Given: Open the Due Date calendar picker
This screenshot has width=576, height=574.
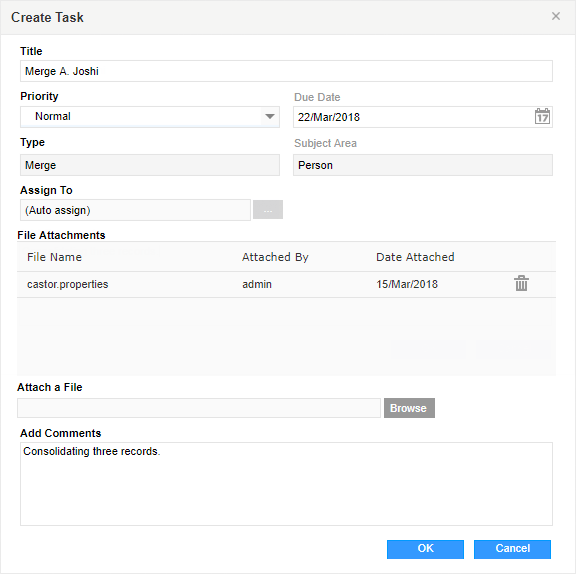Looking at the screenshot, I should (x=542, y=117).
